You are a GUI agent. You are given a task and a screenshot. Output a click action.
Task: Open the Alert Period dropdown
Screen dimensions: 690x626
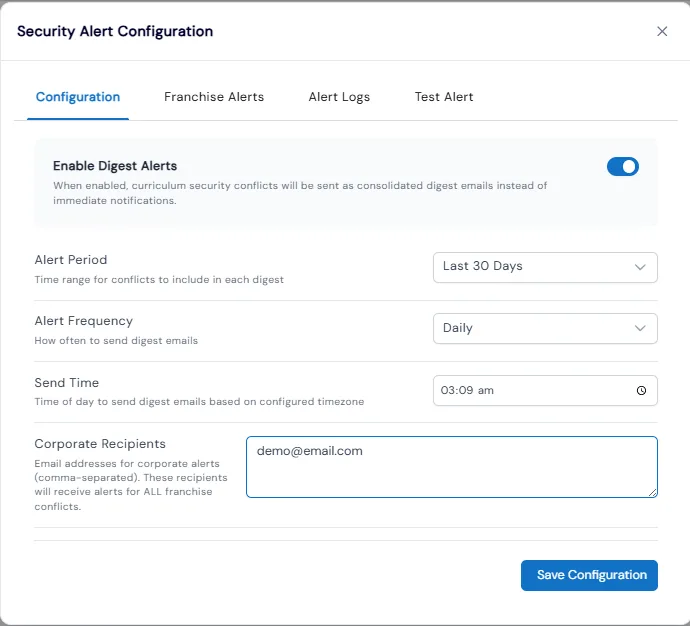545,267
